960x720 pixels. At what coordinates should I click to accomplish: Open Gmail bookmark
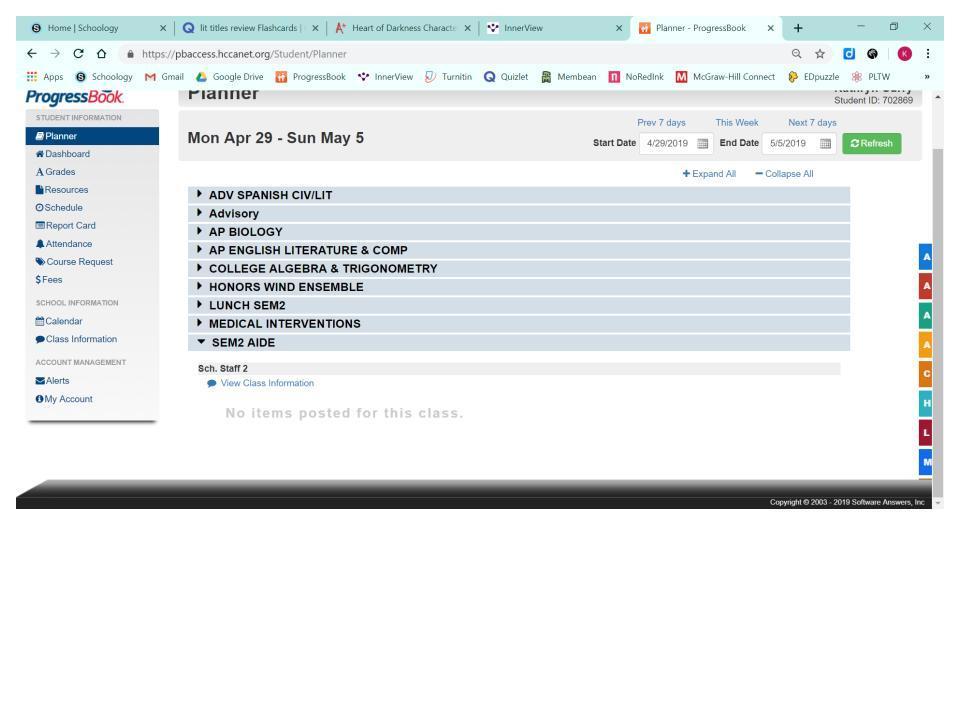164,77
